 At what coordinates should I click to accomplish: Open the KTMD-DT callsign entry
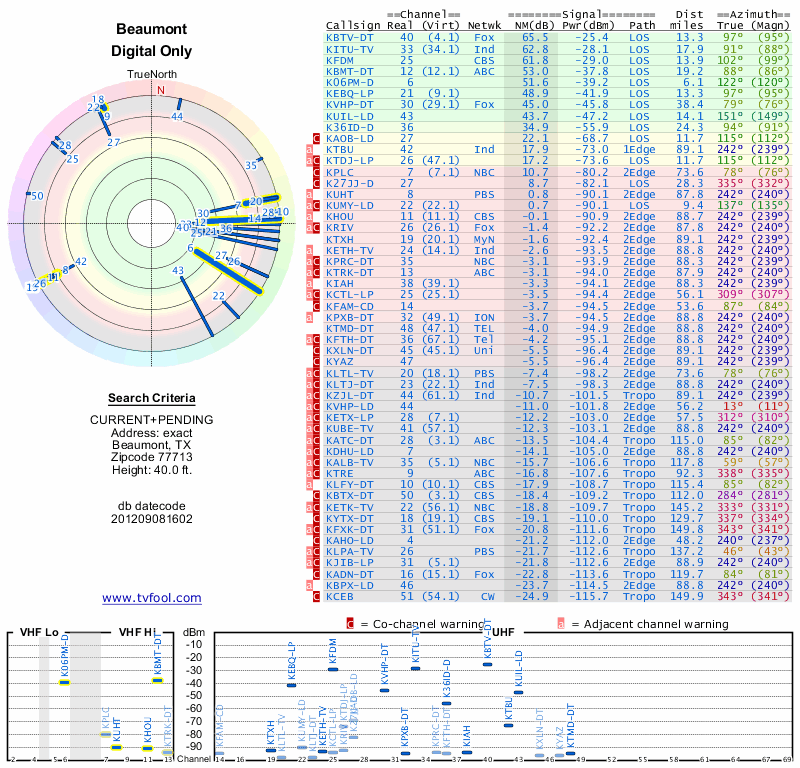349,329
